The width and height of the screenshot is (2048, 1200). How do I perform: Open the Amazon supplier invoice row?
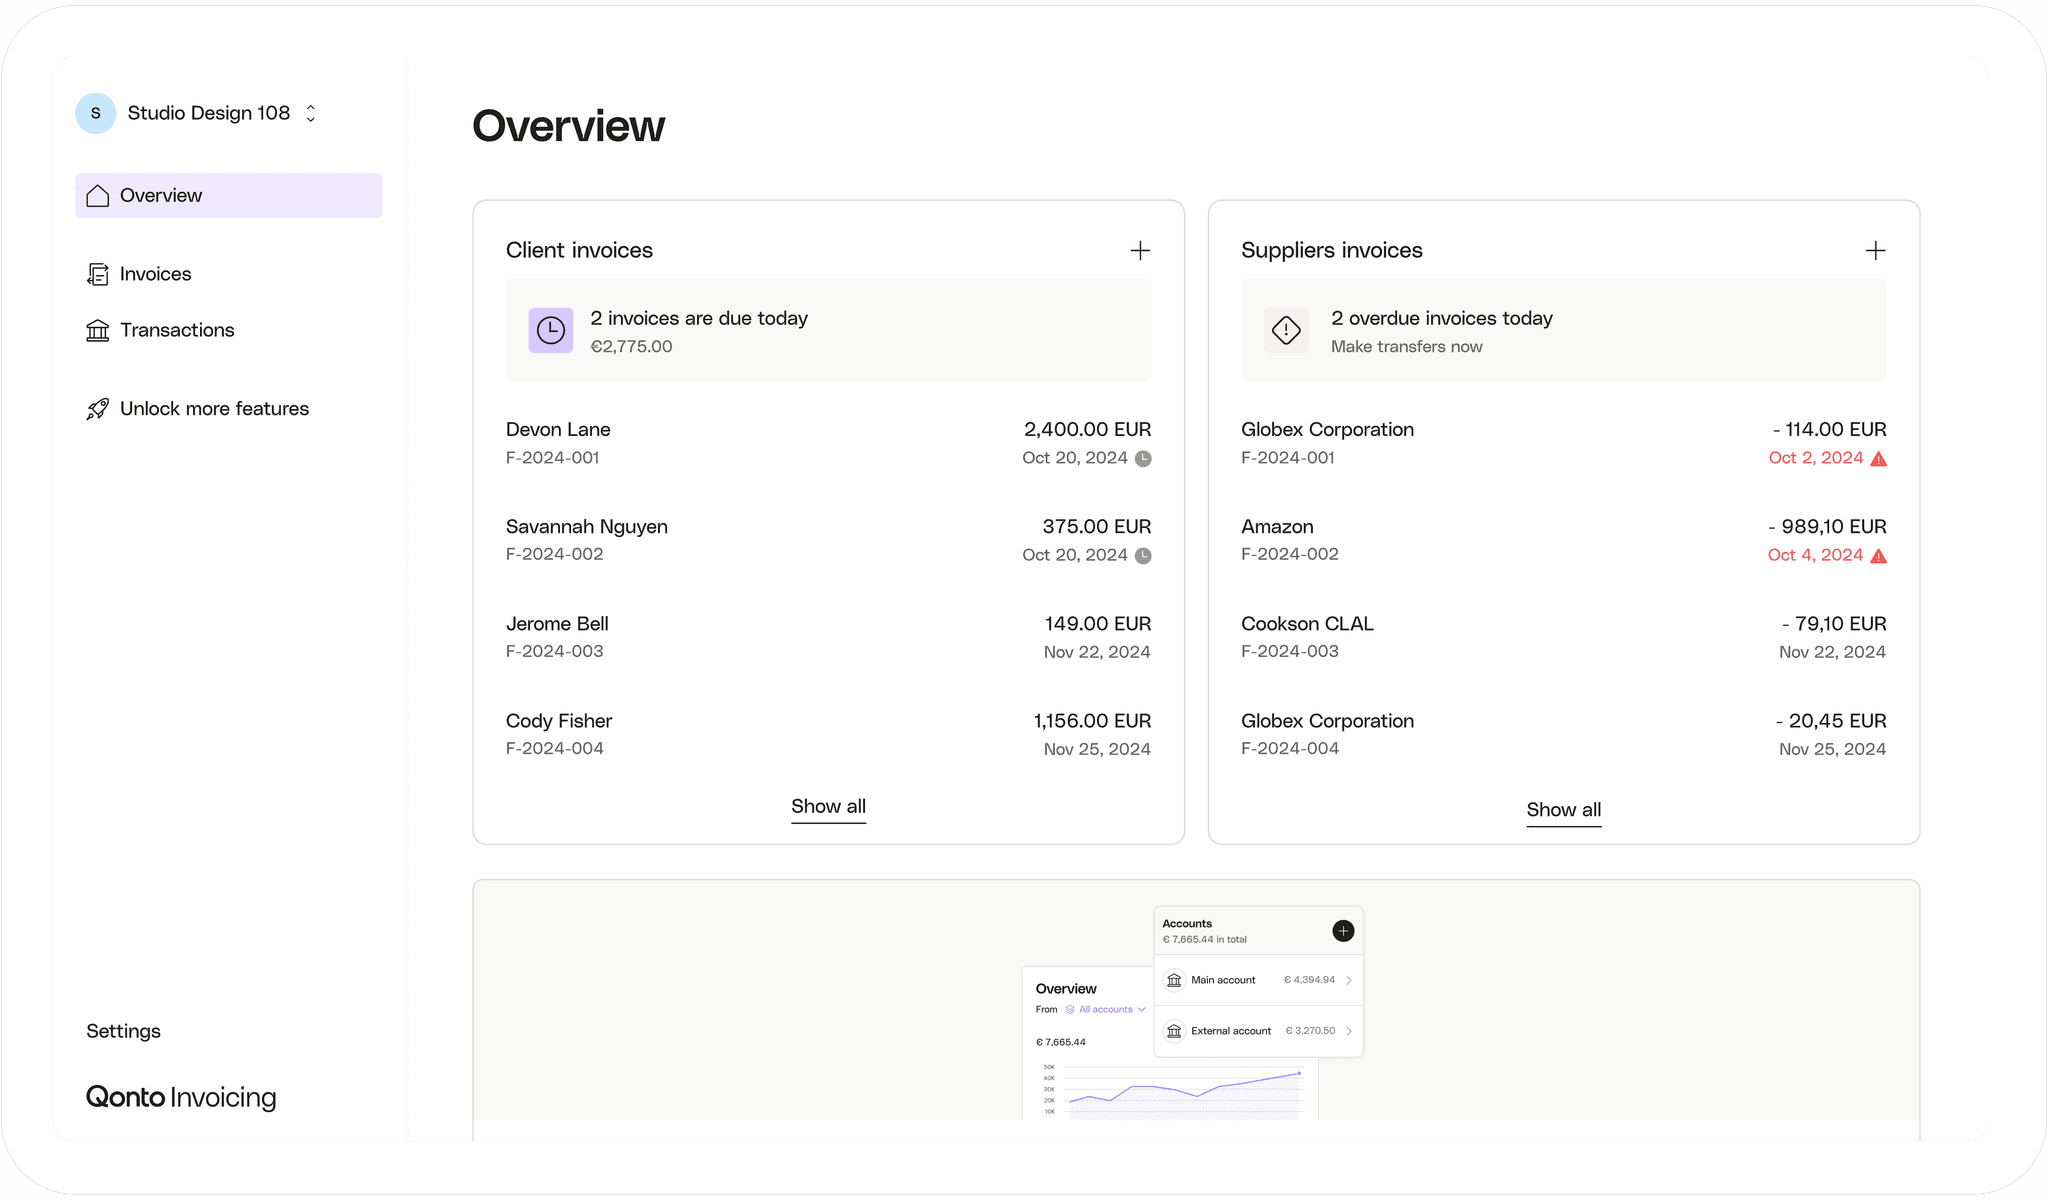[1563, 540]
